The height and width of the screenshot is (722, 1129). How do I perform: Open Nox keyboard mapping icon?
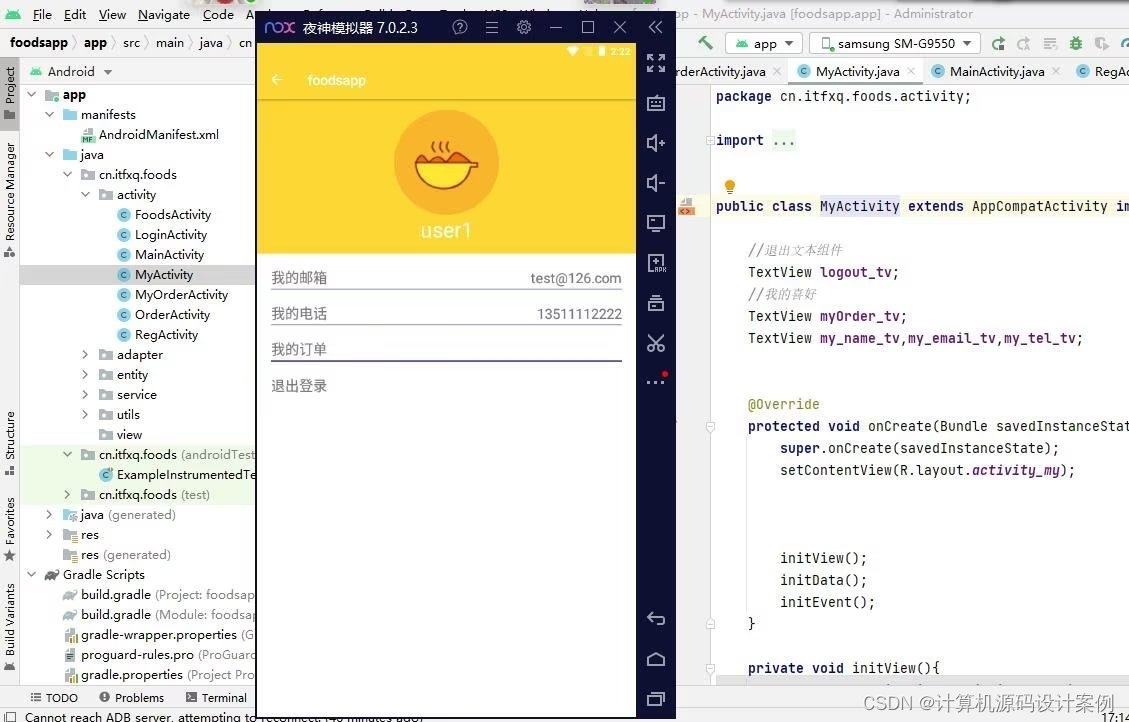655,103
